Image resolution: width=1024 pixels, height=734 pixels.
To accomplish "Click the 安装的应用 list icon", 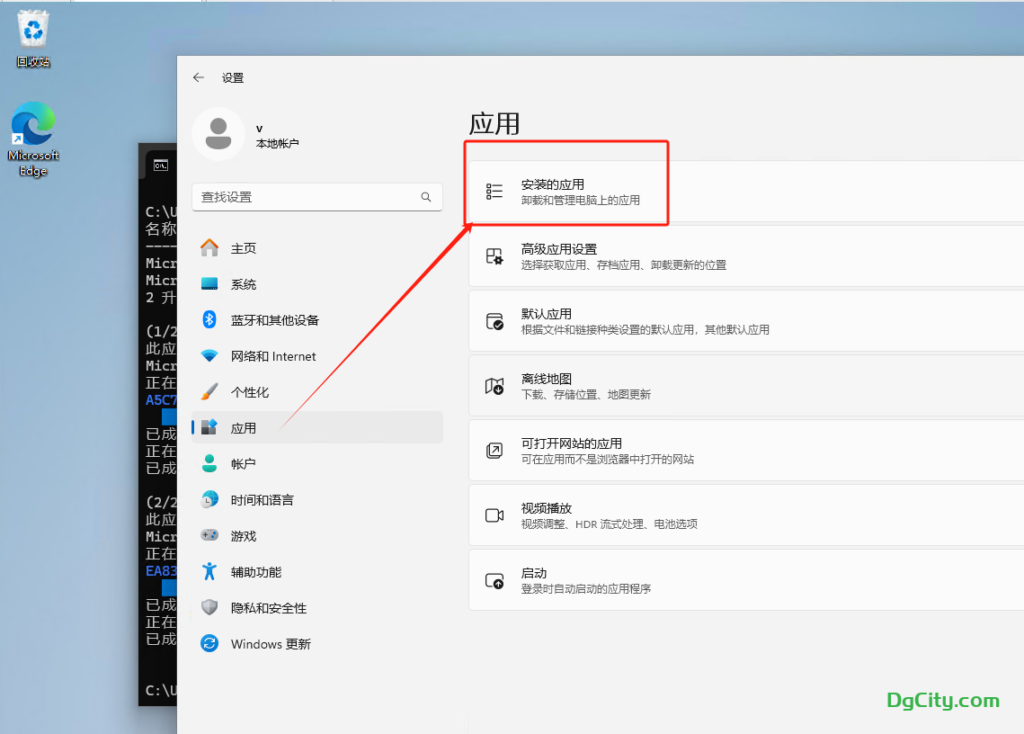I will pyautogui.click(x=494, y=191).
